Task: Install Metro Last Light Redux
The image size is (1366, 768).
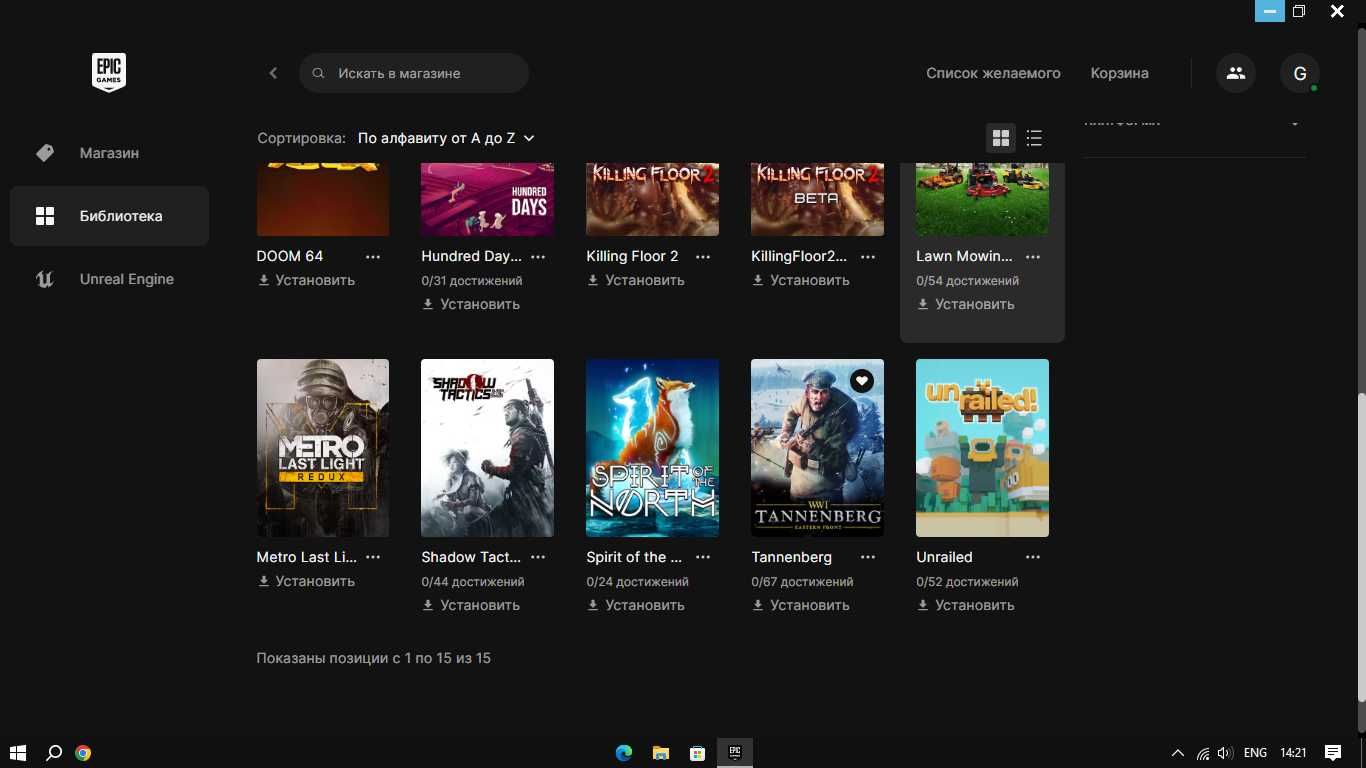Action: coord(306,581)
